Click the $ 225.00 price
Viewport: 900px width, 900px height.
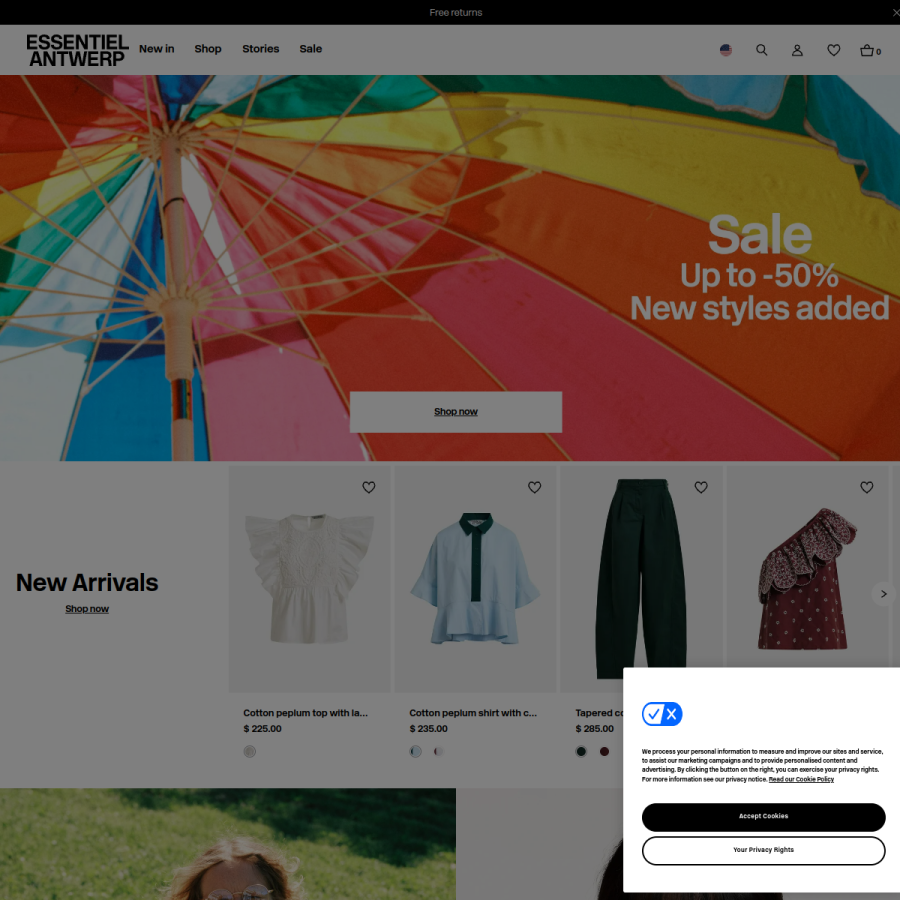click(x=262, y=728)
